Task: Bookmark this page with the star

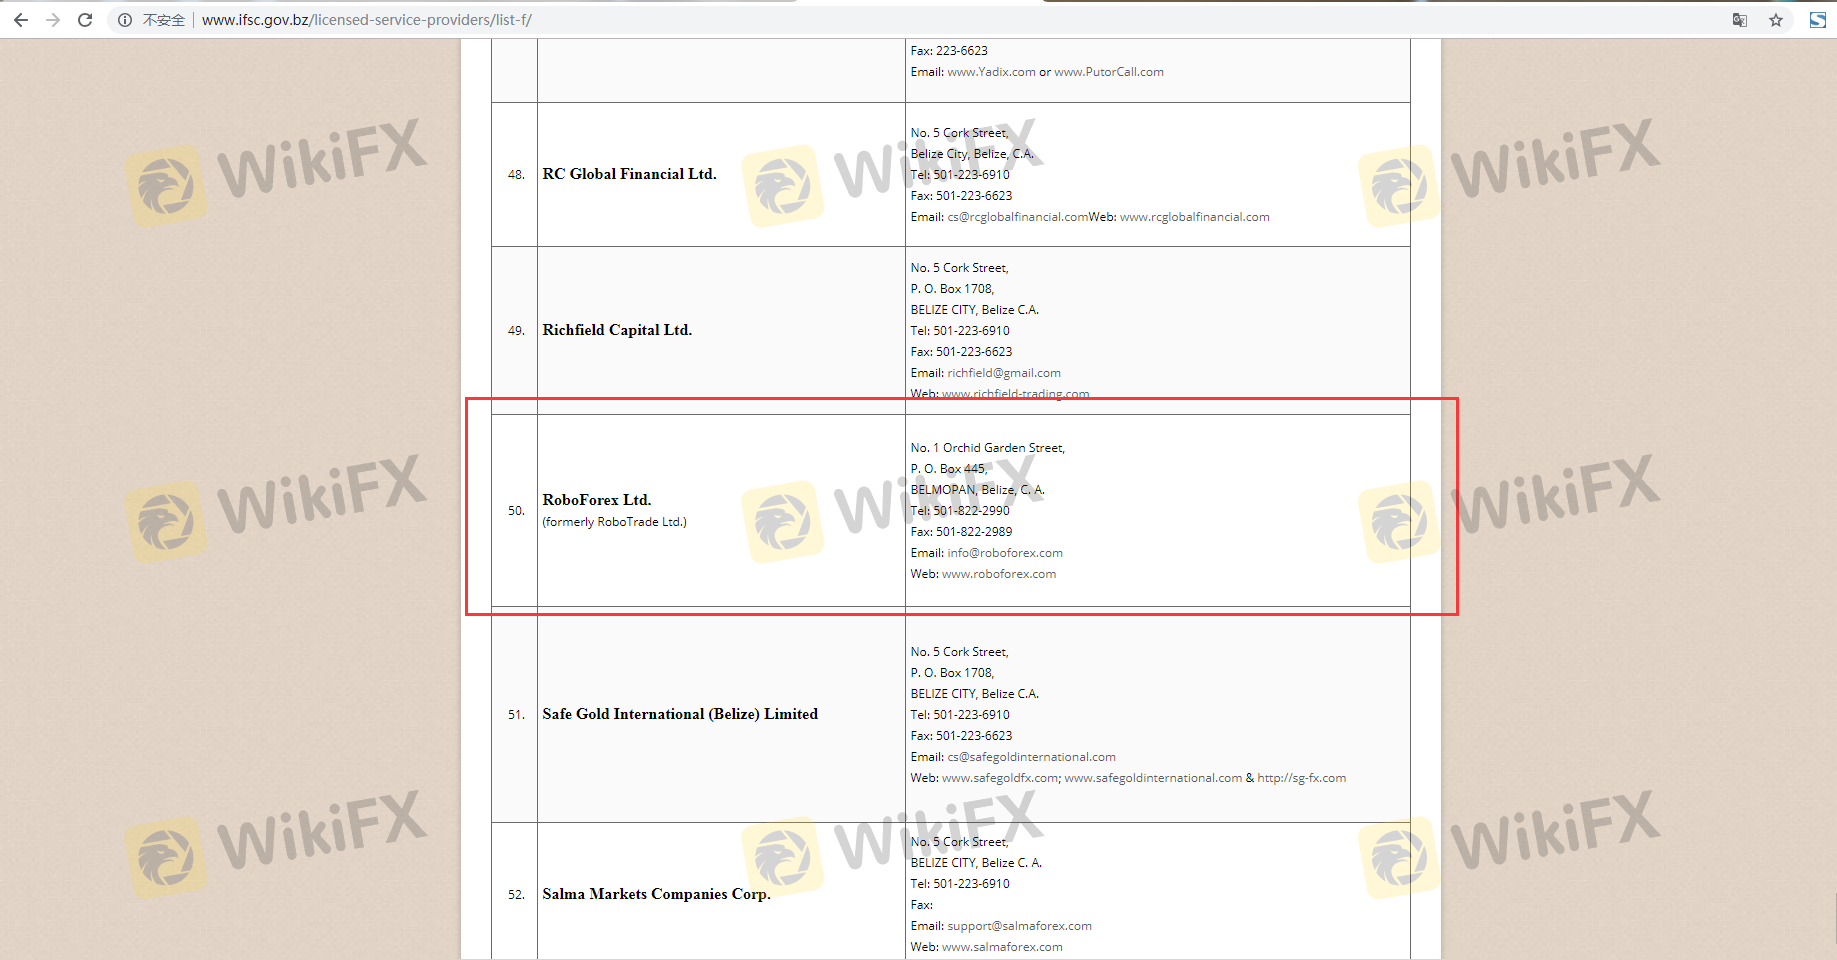Action: pyautogui.click(x=1776, y=20)
